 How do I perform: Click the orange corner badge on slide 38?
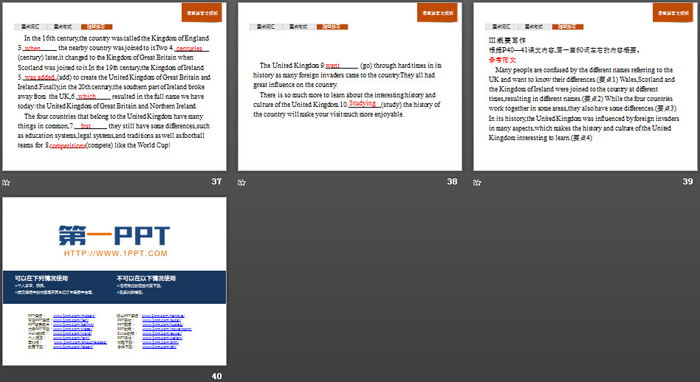tap(438, 12)
